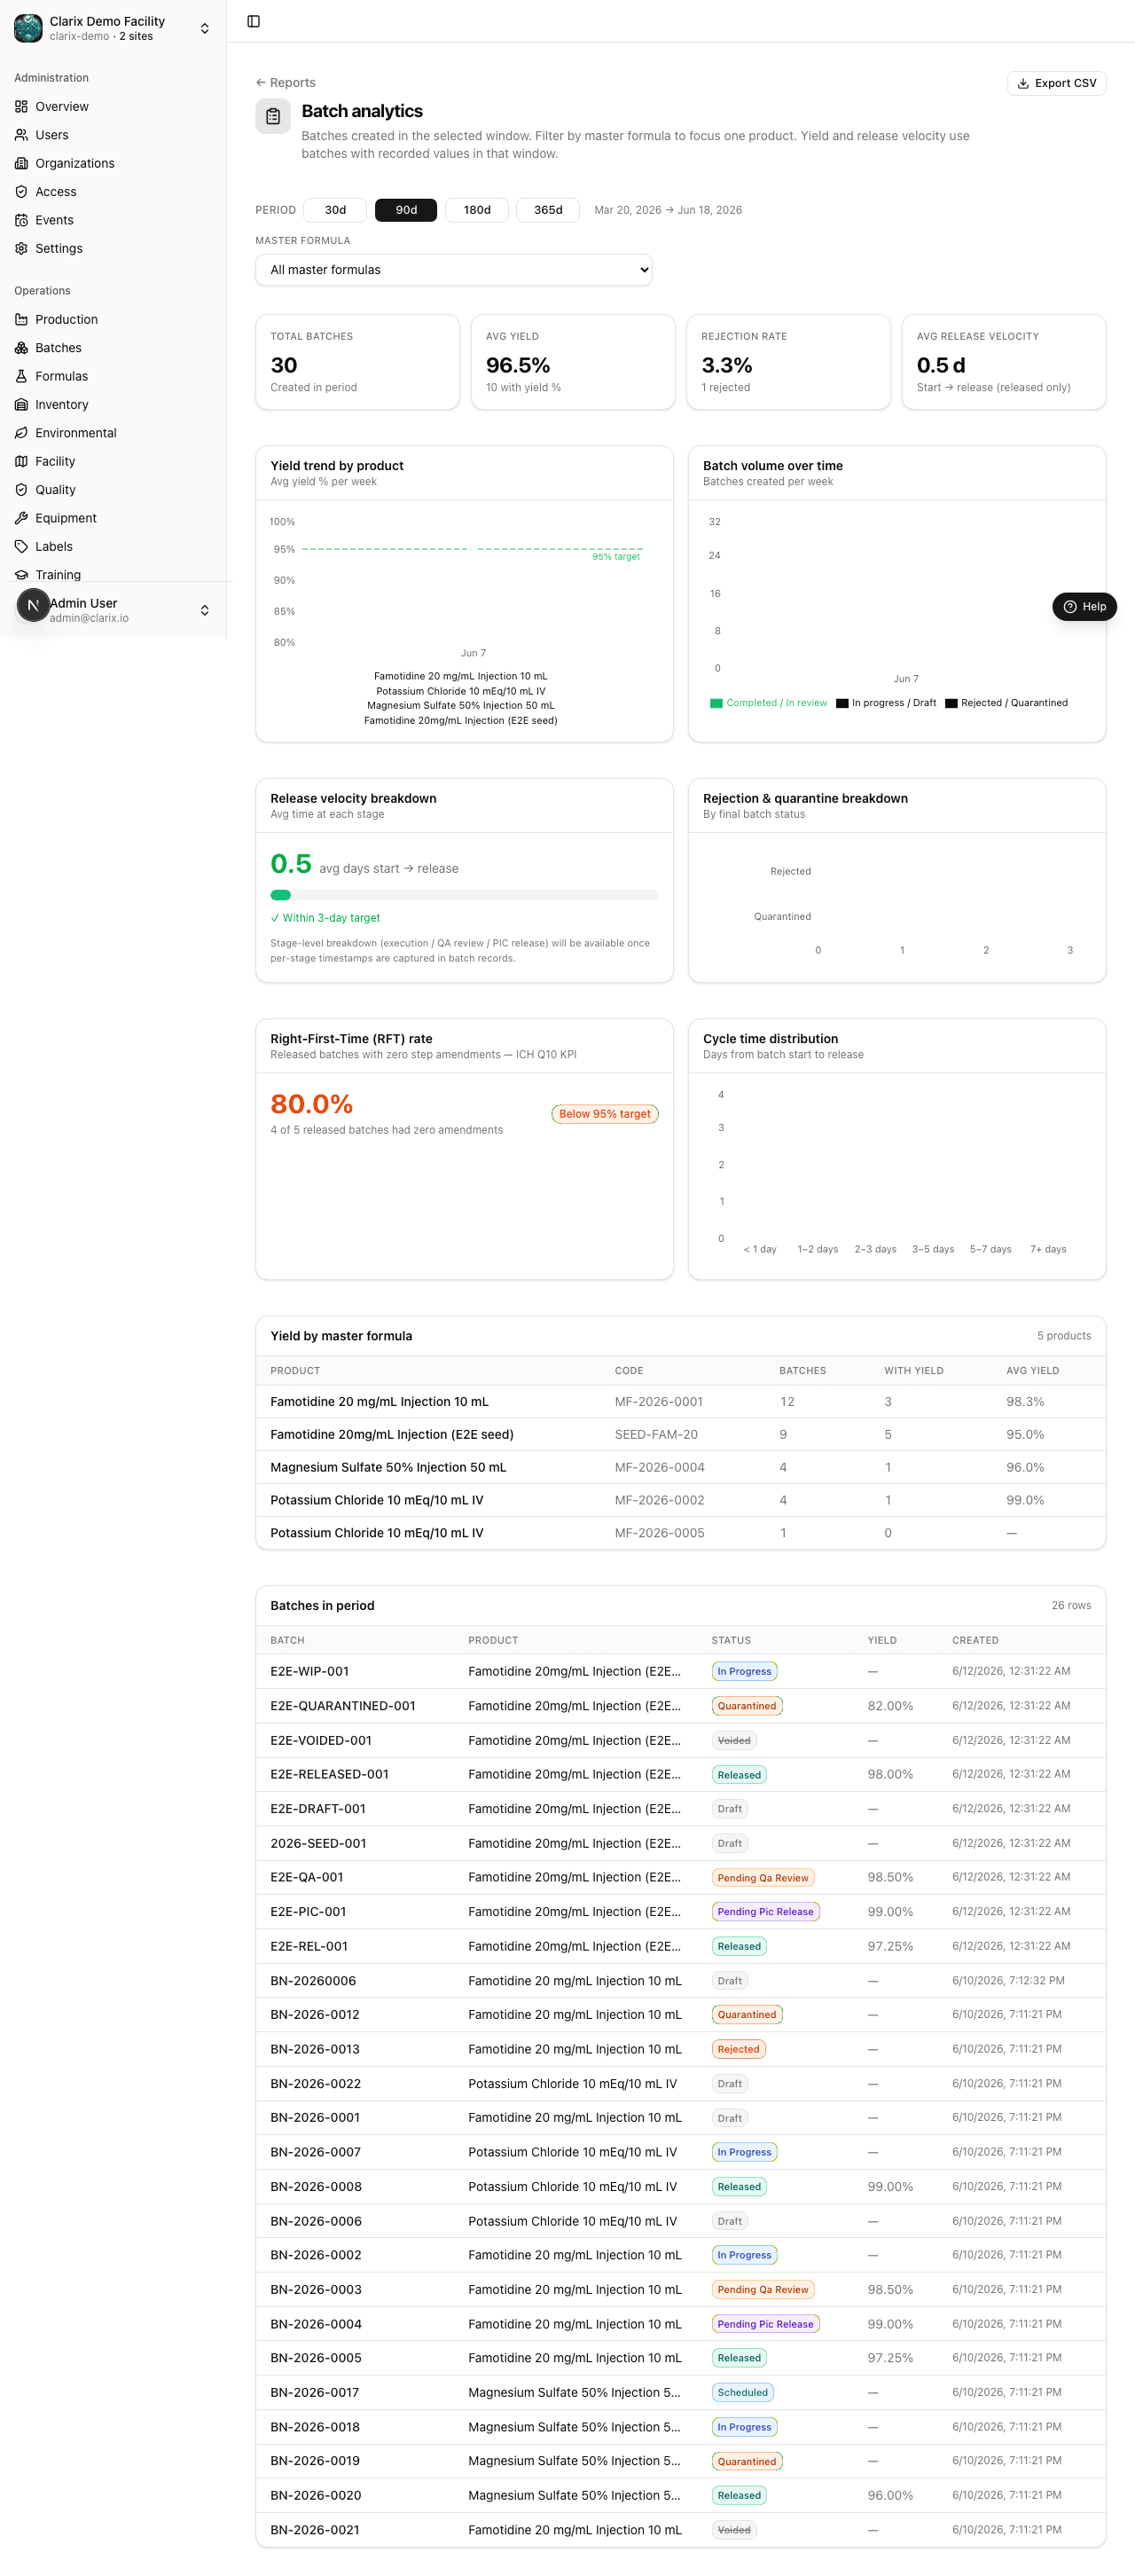Click Magnesium Sulfate 50% Injection 50 mL row
The image size is (1135, 2576).
click(x=680, y=1467)
